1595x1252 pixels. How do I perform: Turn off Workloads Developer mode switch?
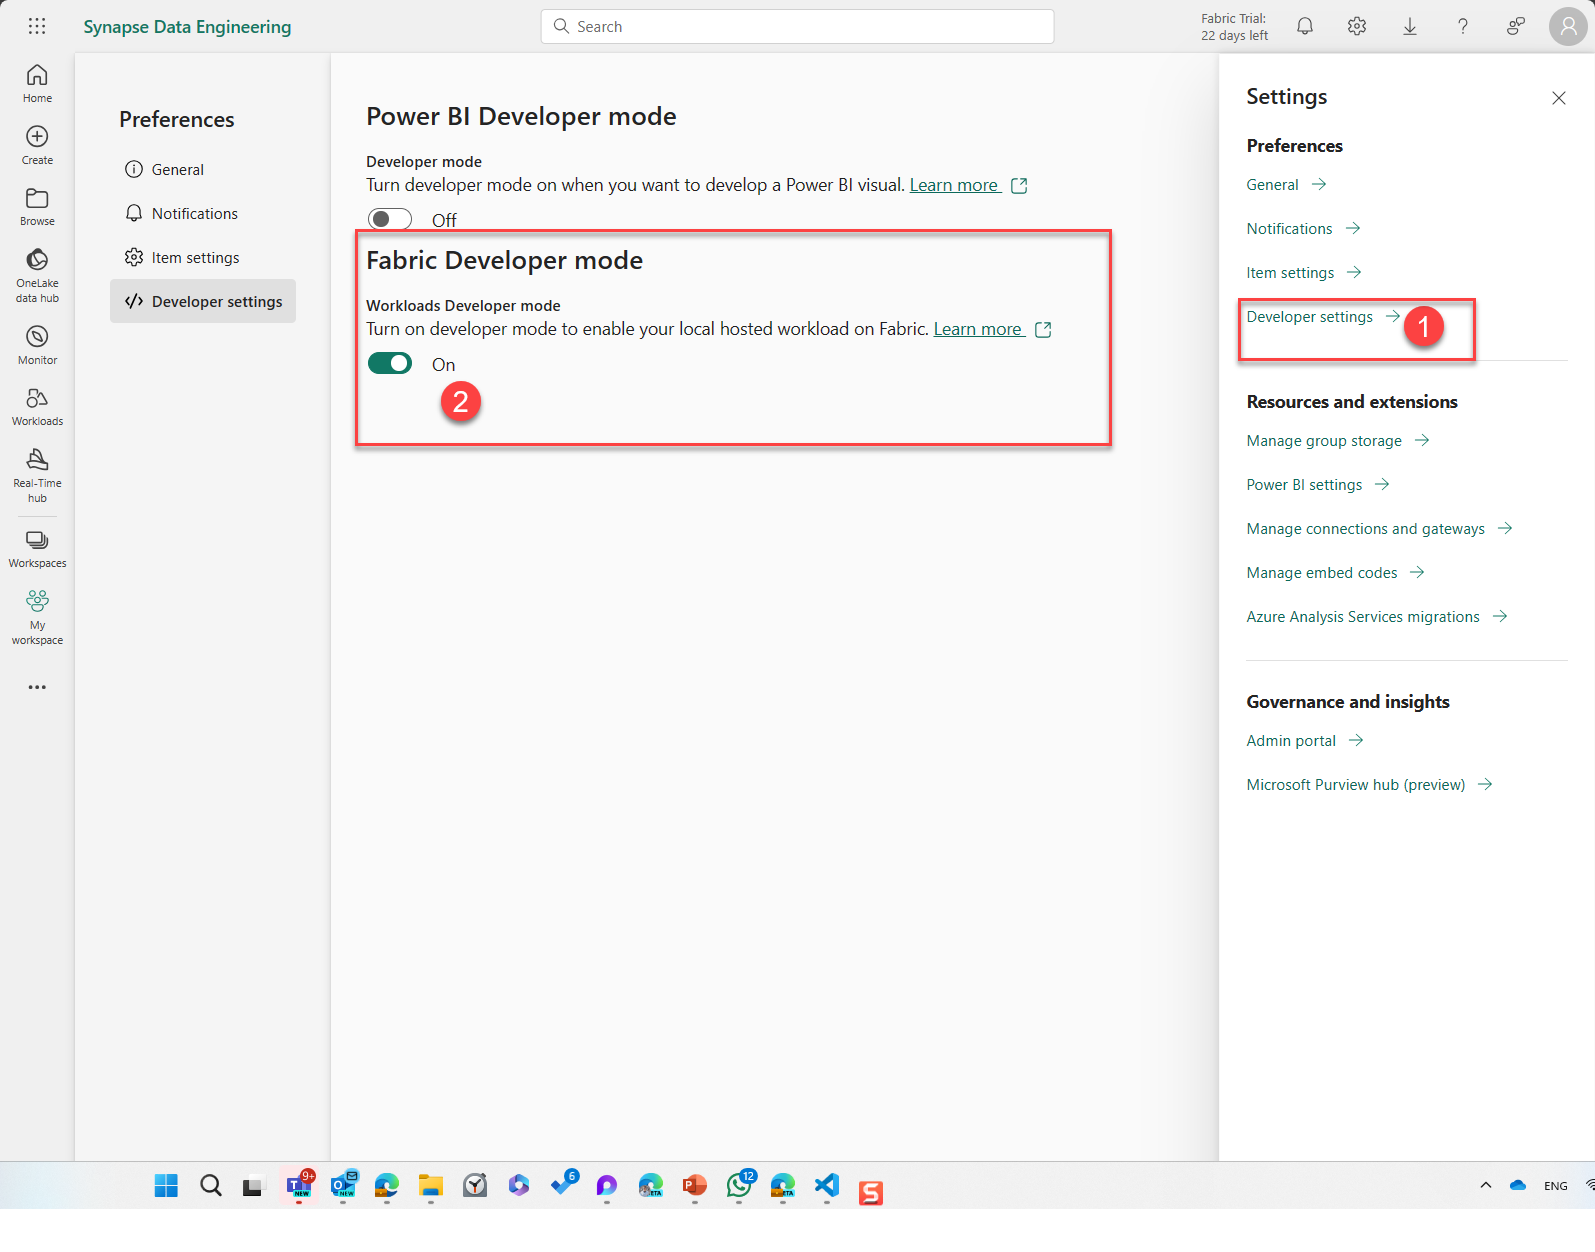(390, 363)
